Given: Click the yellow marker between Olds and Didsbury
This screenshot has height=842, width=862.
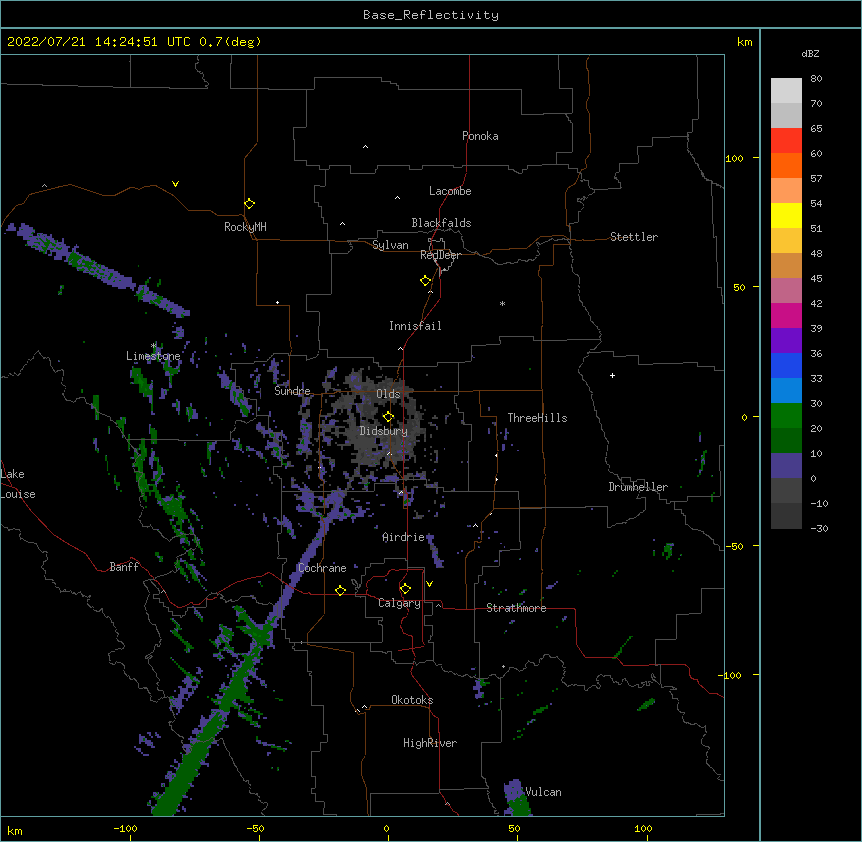Looking at the screenshot, I should tap(389, 417).
